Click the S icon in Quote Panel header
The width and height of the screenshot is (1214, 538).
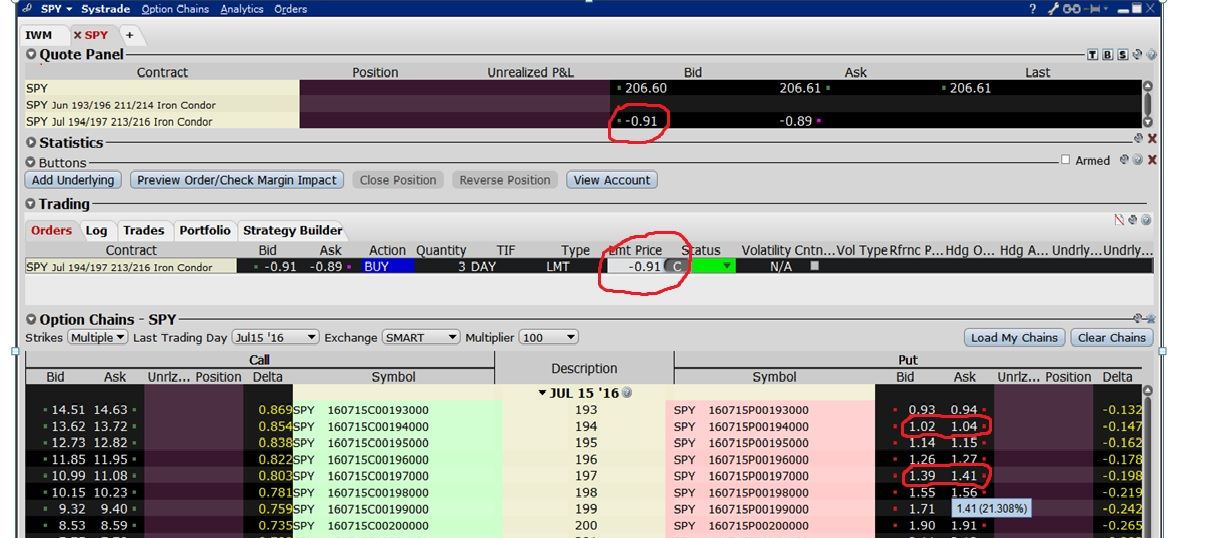coord(1123,55)
